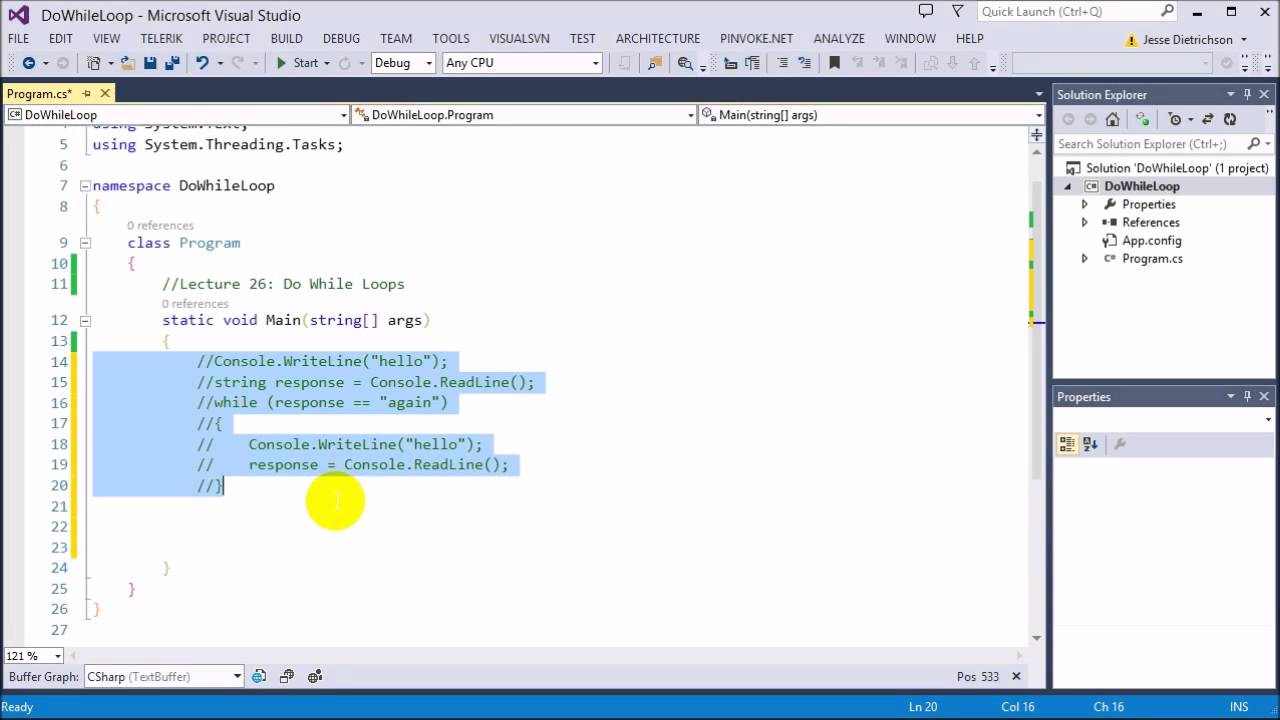The width and height of the screenshot is (1280, 720).
Task: Click the third Buffer Graph icon
Action: tap(315, 676)
